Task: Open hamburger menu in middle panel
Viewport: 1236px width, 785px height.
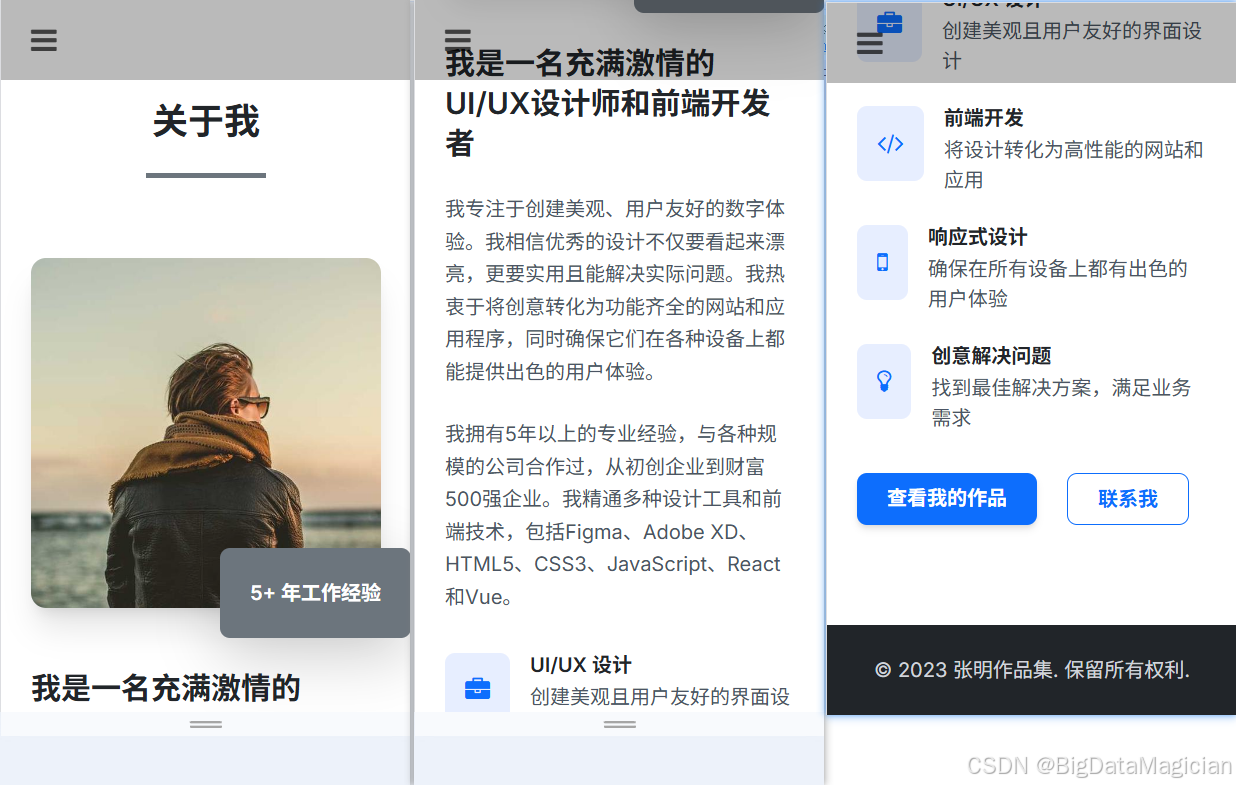Action: tap(457, 40)
